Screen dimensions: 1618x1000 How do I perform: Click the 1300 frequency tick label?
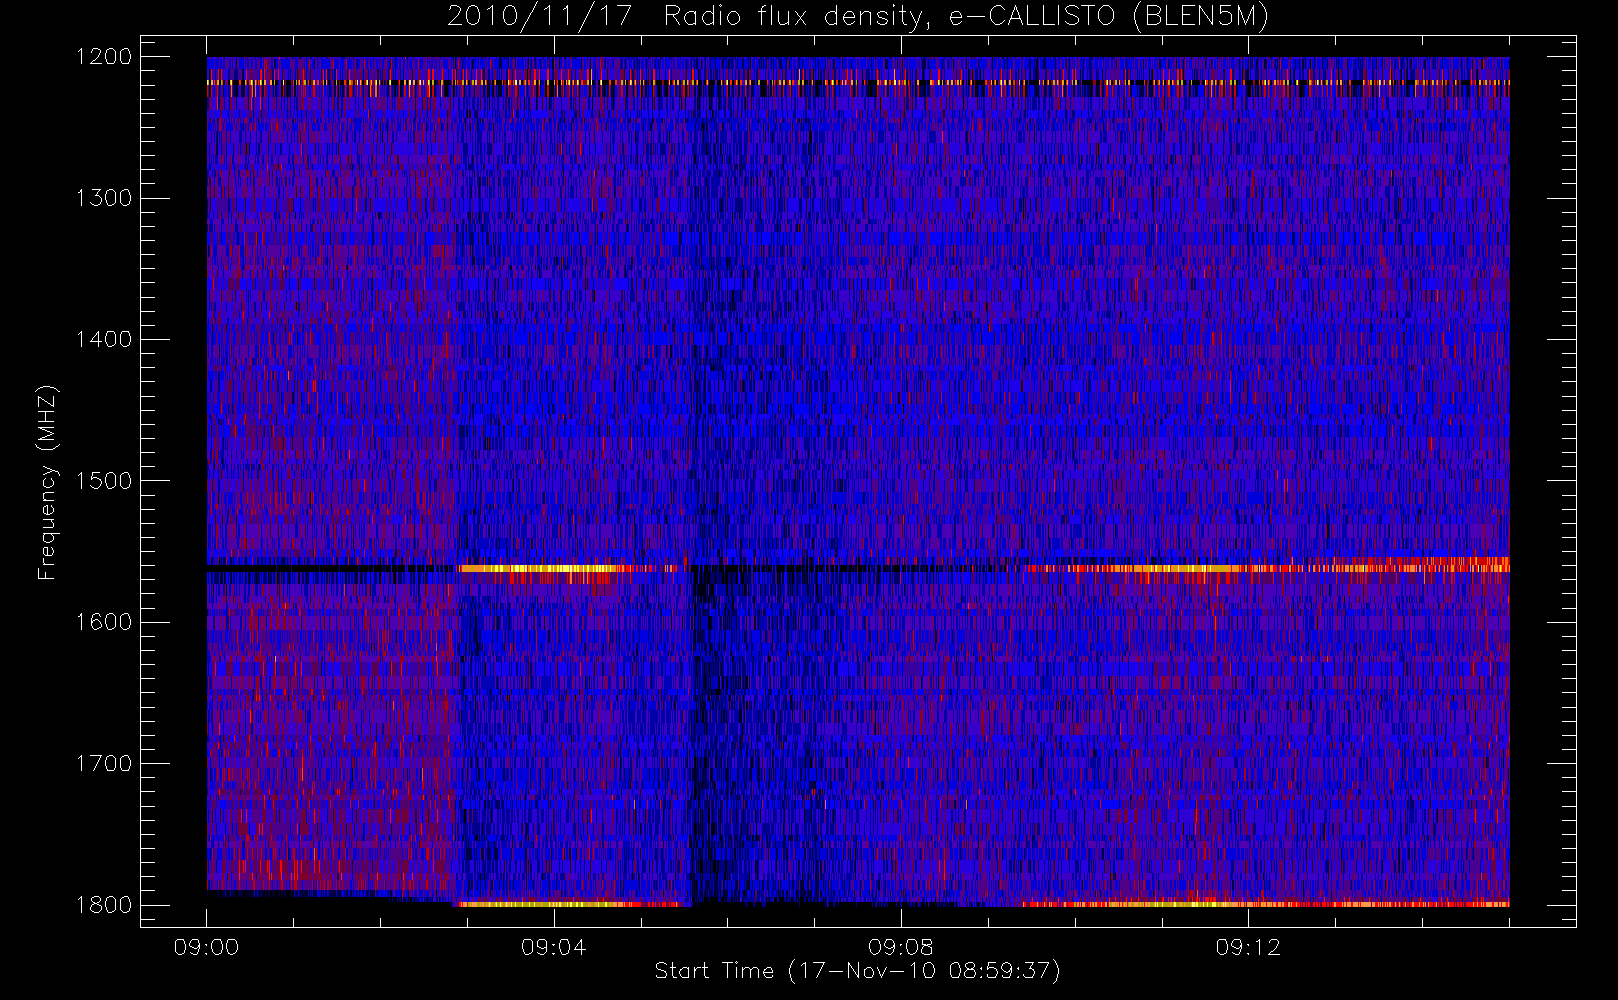pyautogui.click(x=104, y=198)
